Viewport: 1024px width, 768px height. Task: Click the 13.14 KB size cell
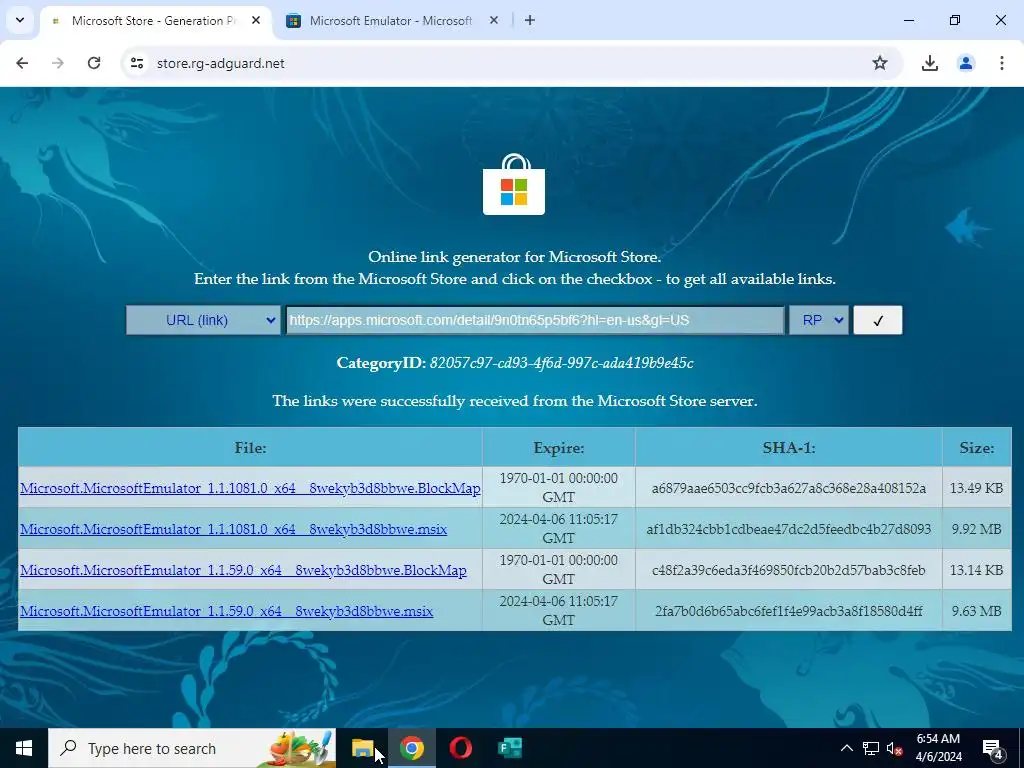coord(976,570)
